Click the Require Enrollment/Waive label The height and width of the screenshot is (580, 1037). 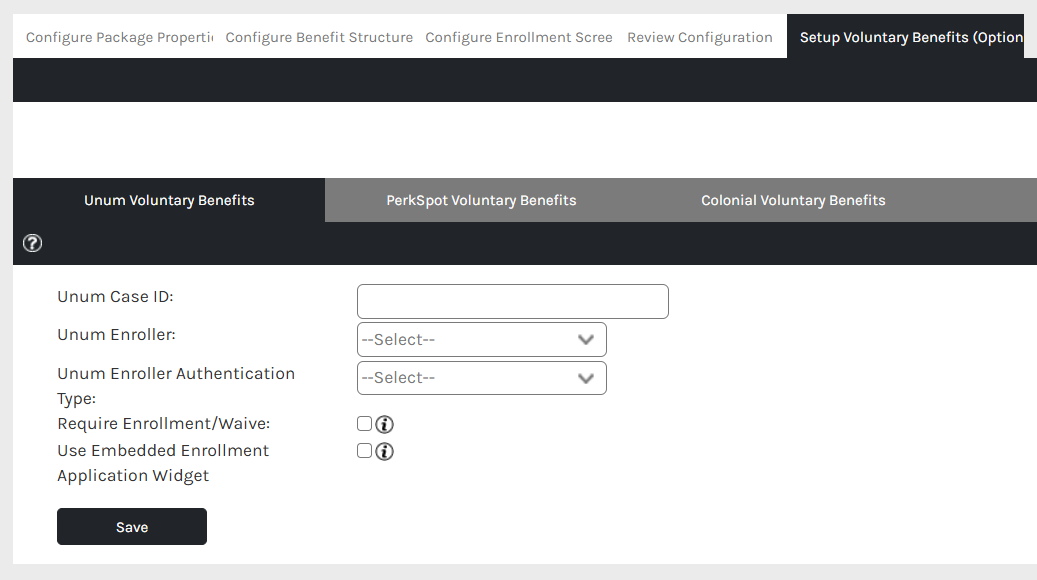[x=163, y=423]
